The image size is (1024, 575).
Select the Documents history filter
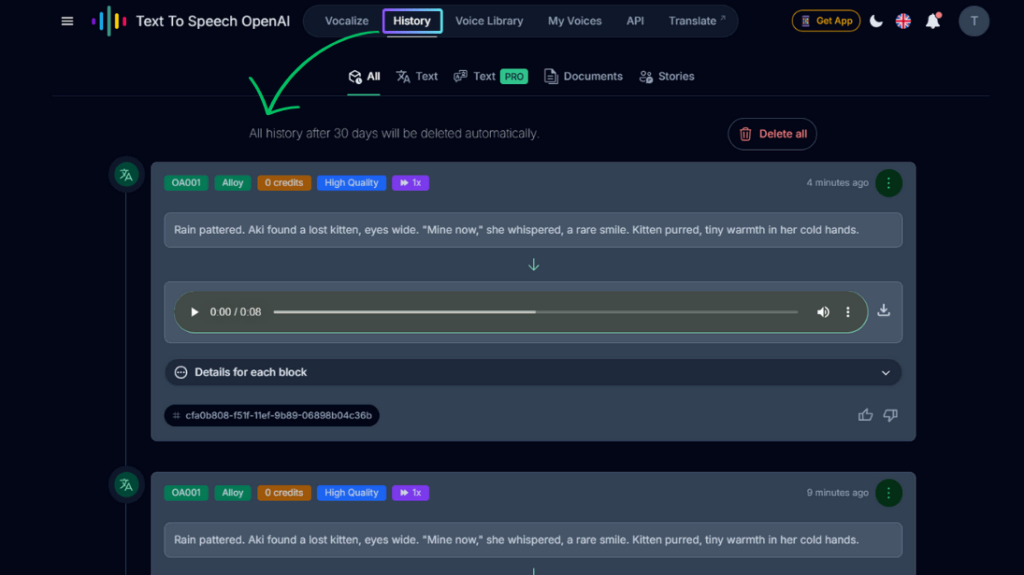pyautogui.click(x=583, y=76)
